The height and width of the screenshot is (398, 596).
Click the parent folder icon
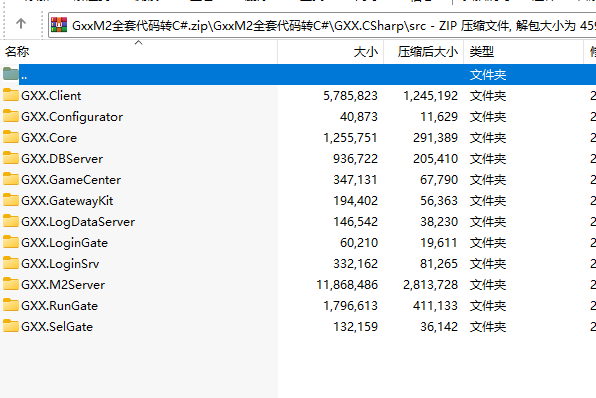(x=11, y=74)
